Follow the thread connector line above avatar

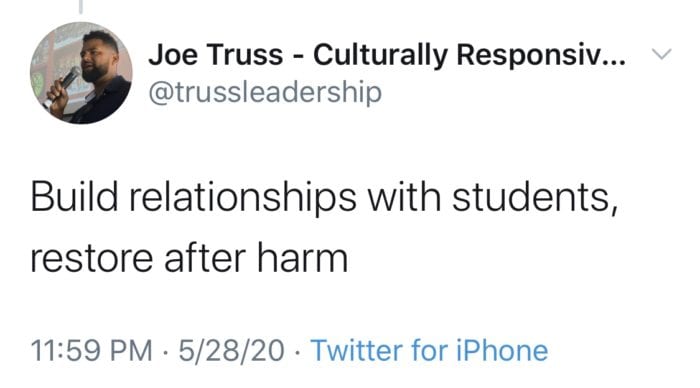81,6
